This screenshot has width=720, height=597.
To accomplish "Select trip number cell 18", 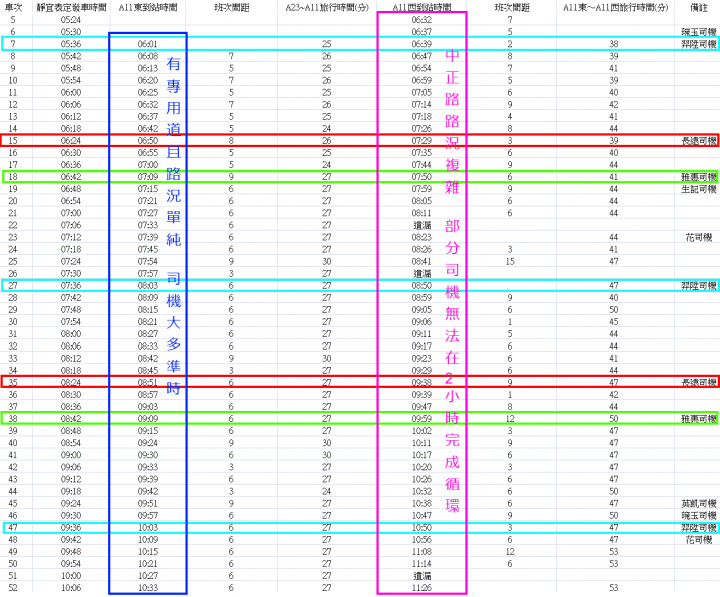I will click(13, 177).
